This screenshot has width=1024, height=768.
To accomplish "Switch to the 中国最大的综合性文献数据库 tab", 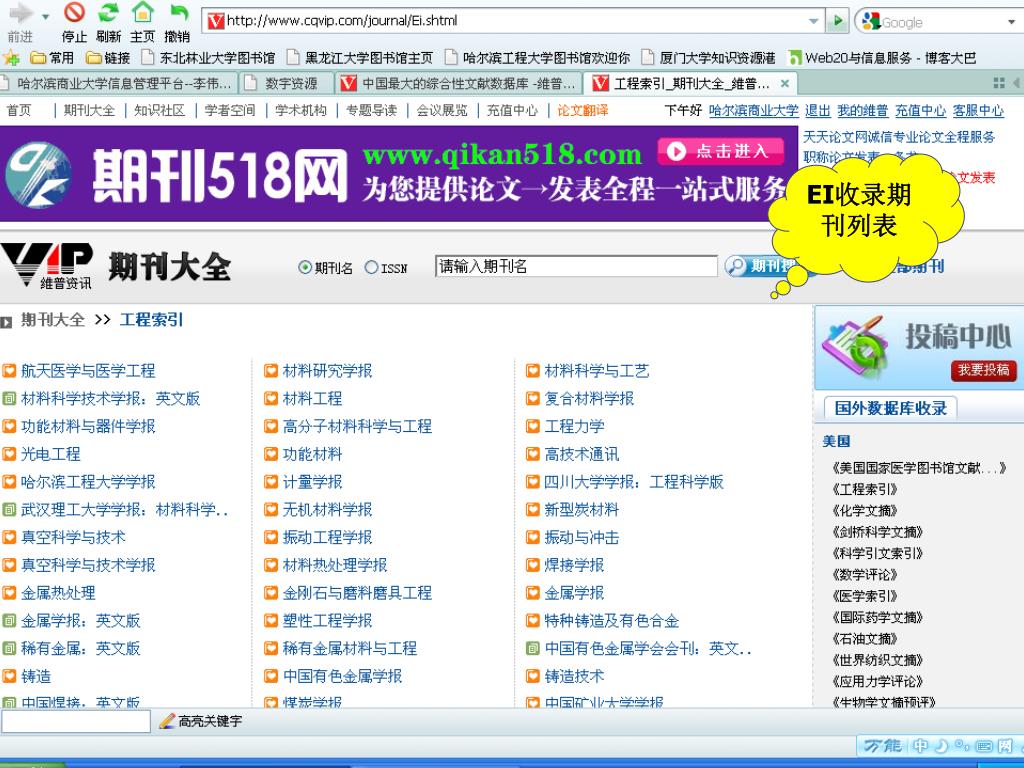I will tap(459, 84).
